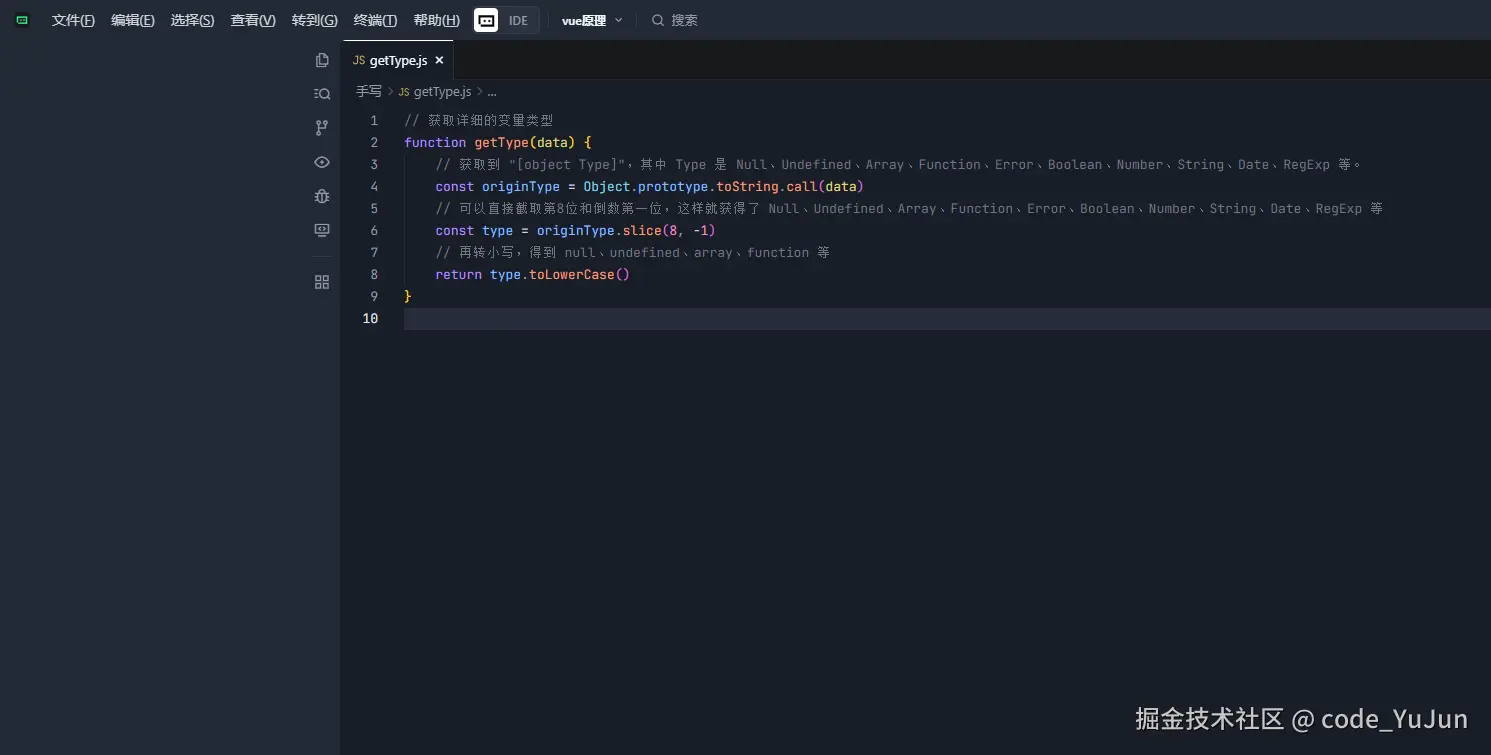1491x755 pixels.
Task: Open the Extensions grid icon
Action: pos(322,282)
